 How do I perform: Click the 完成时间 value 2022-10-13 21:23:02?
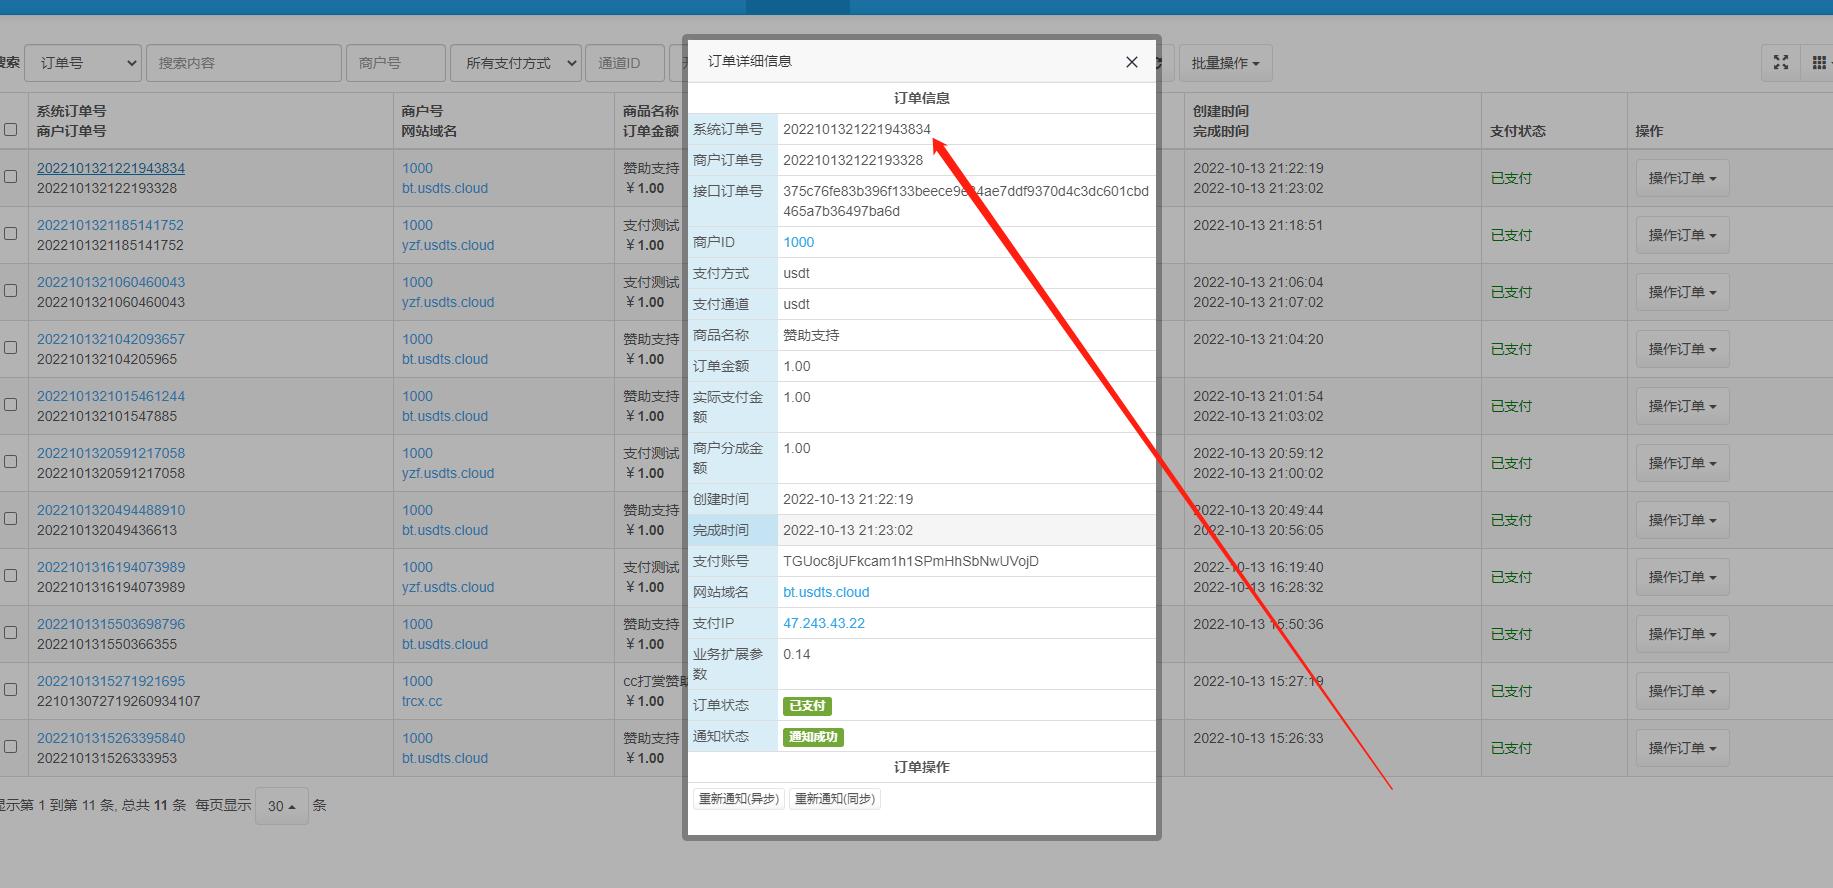pyautogui.click(x=848, y=530)
